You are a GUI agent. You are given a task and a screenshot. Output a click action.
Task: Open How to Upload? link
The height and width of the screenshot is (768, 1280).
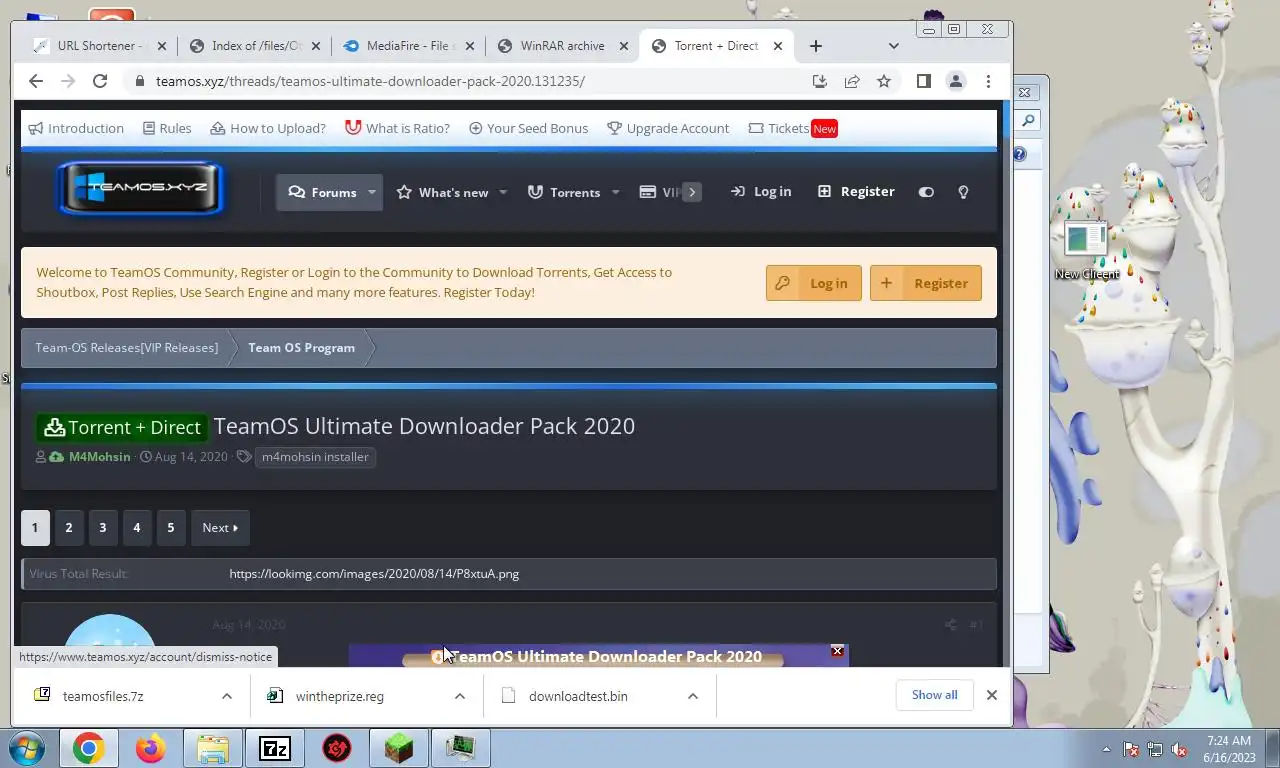click(x=268, y=128)
